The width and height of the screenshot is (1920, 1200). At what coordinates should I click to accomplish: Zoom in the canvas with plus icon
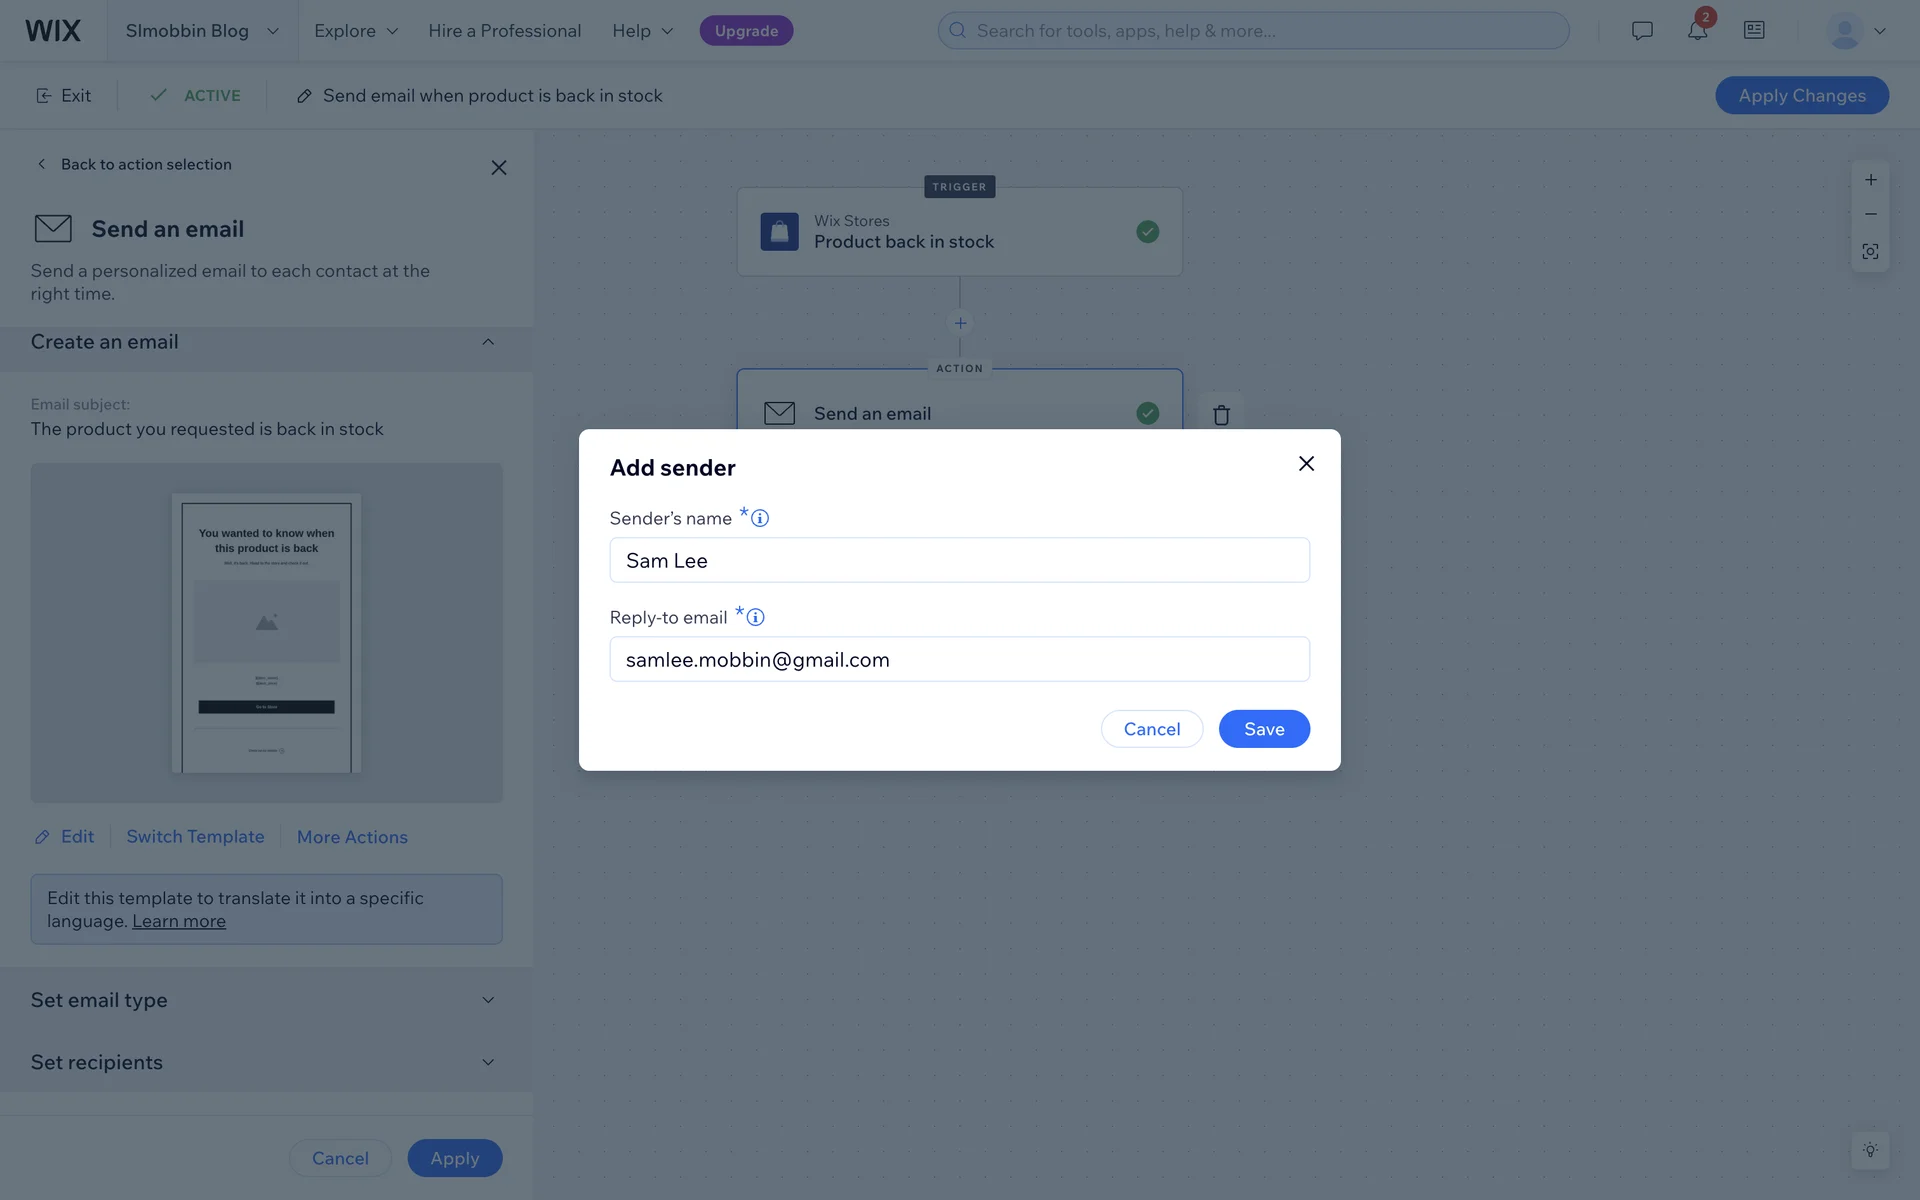point(1870,180)
